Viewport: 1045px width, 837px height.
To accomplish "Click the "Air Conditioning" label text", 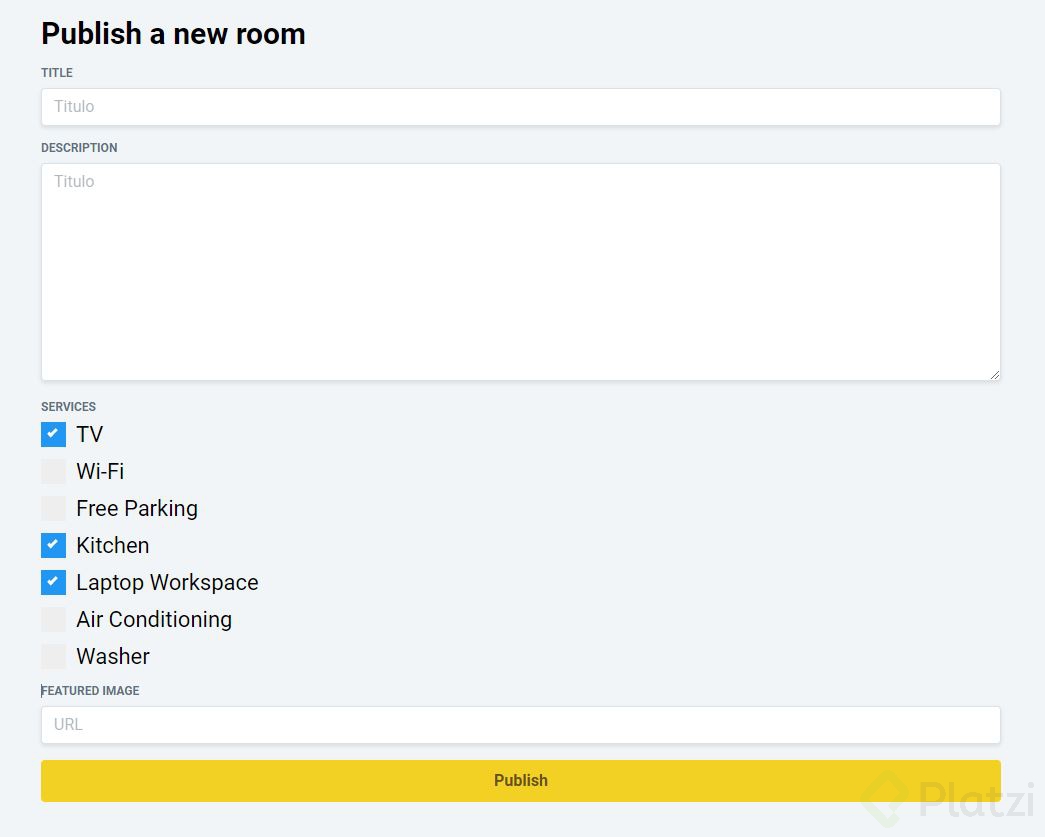I will 154,620.
